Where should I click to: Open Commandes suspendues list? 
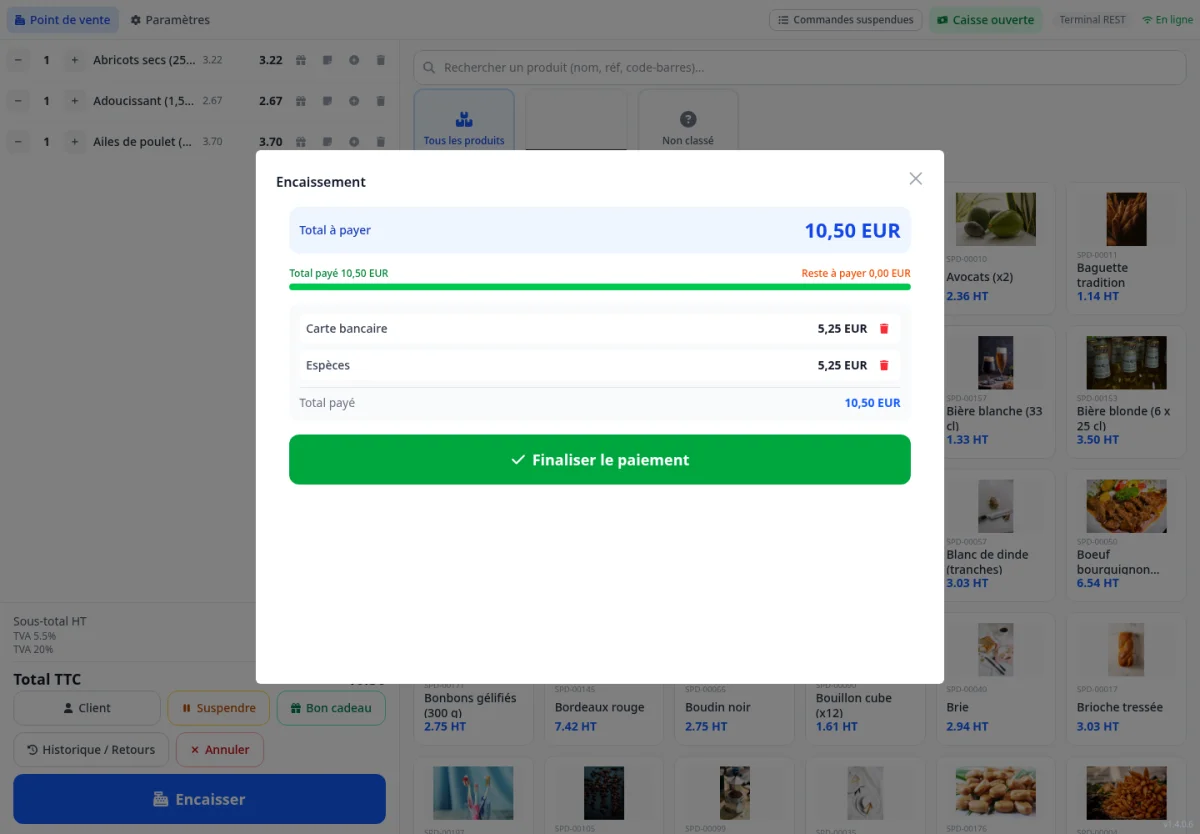point(845,20)
